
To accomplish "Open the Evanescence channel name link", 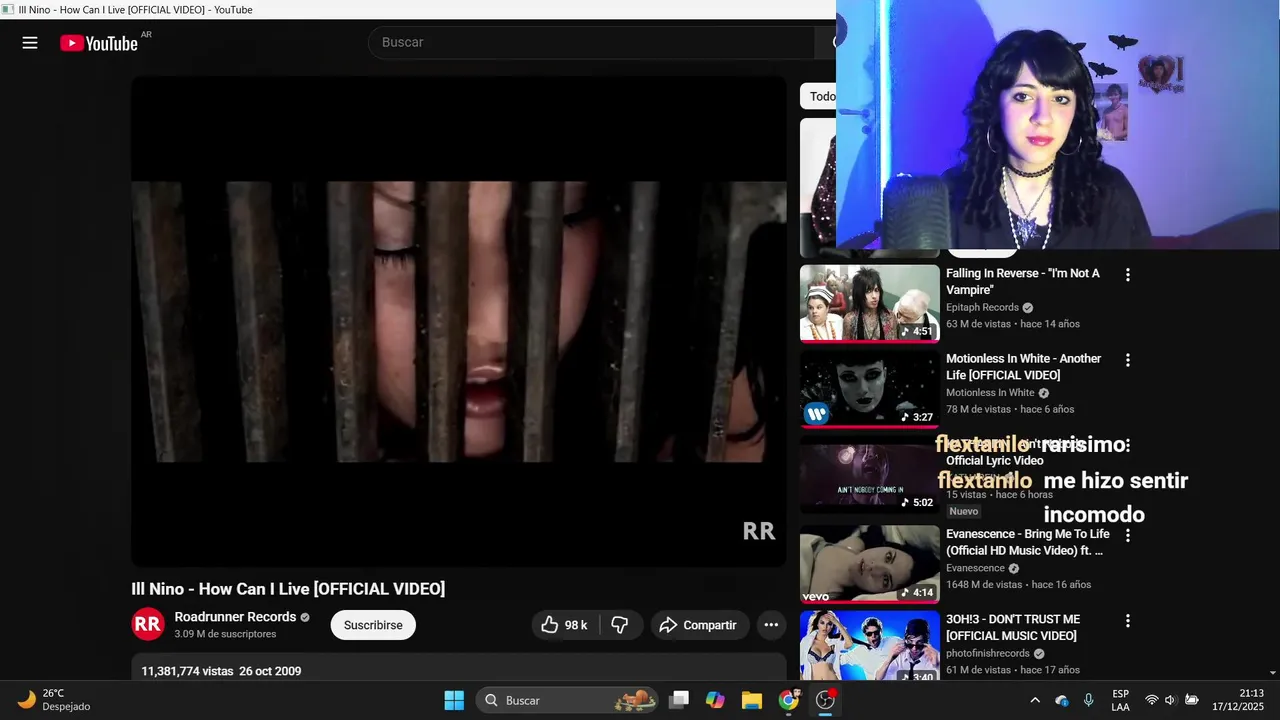I will (x=976, y=568).
